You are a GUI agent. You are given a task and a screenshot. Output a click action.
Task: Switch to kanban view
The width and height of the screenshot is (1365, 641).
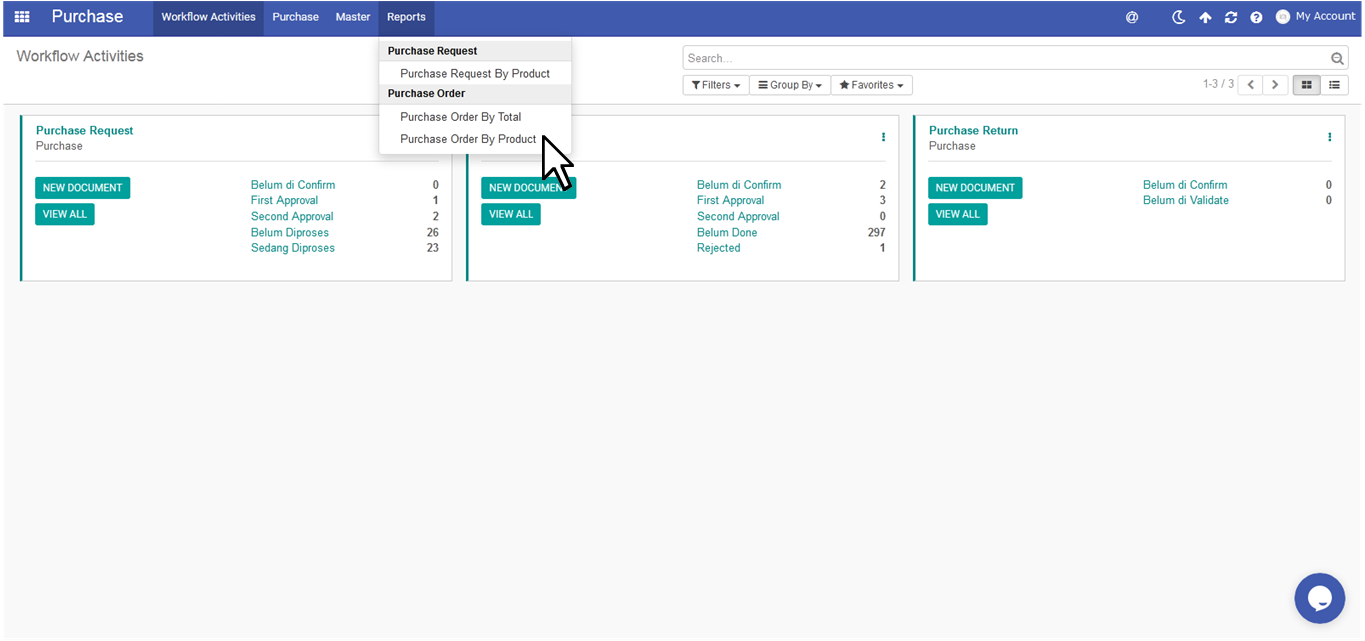(x=1306, y=85)
